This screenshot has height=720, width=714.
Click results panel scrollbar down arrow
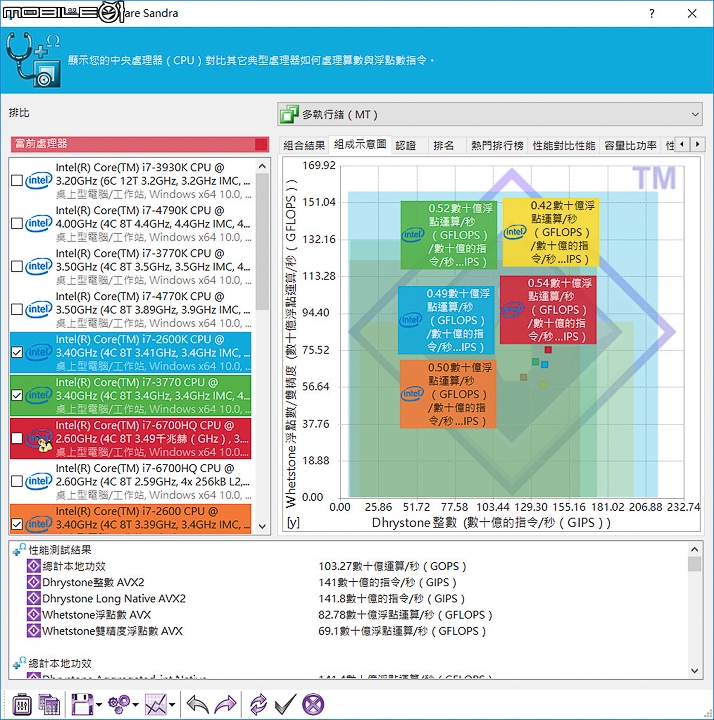click(694, 671)
